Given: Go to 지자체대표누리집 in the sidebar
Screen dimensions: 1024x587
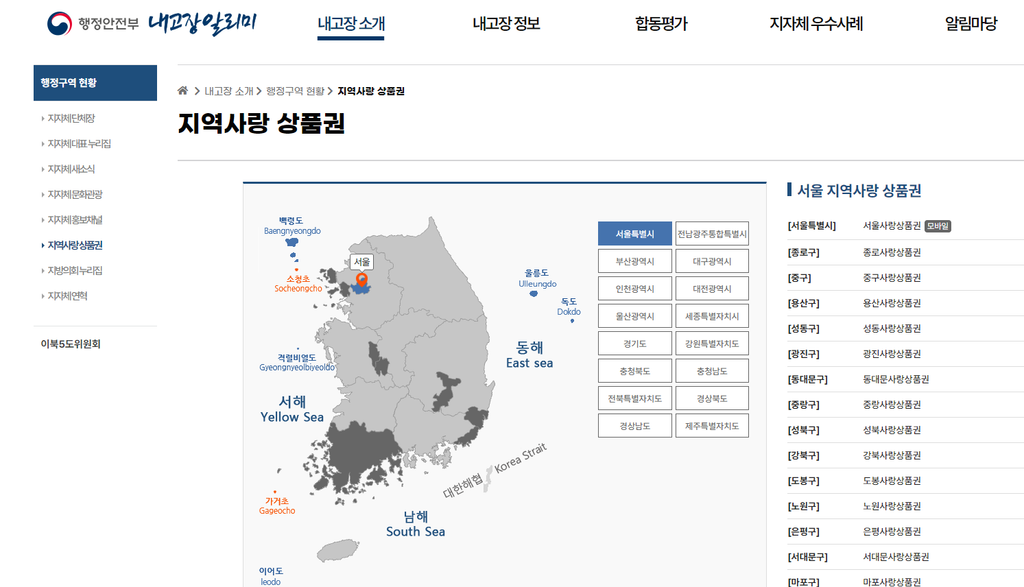Looking at the screenshot, I should coord(79,144).
